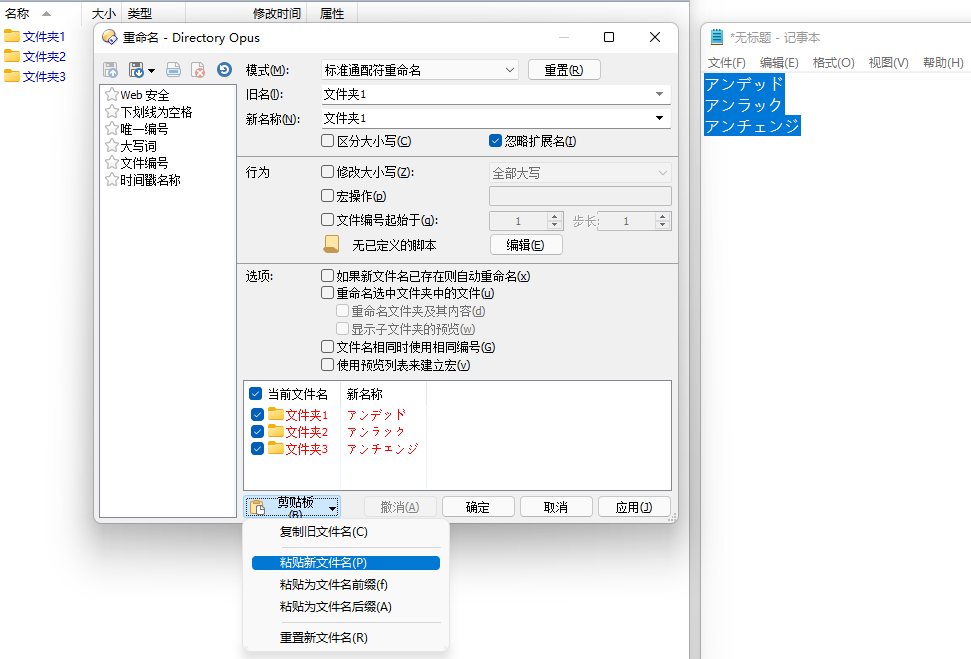Open Notepad 帮助(H) menu
Screen dimensions: 971x659
(x=943, y=63)
